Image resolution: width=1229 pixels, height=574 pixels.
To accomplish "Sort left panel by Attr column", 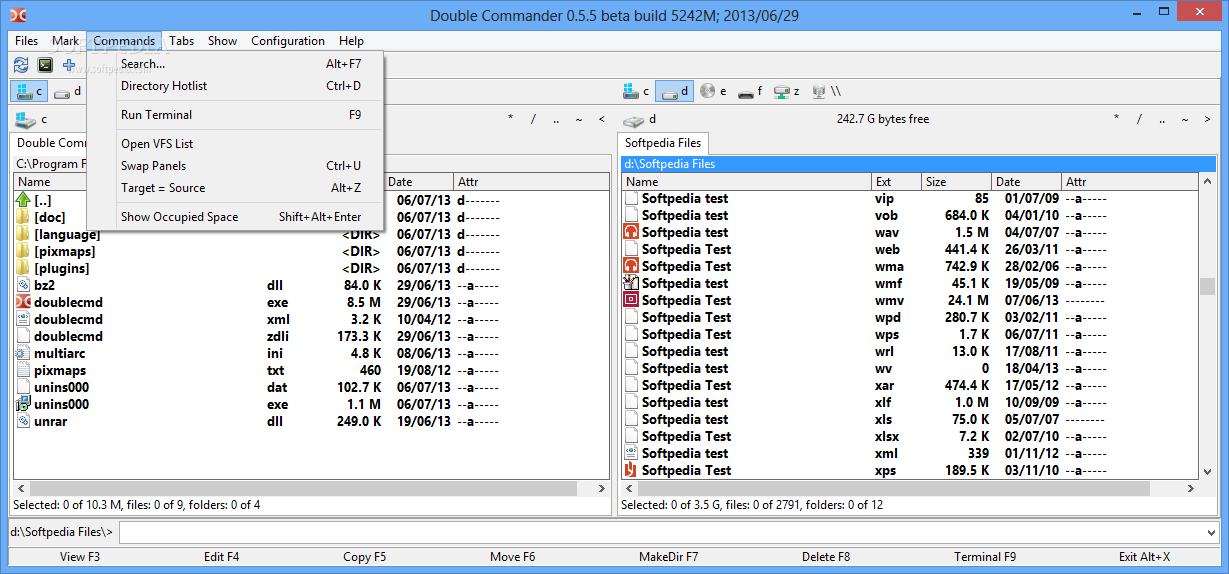I will tap(530, 182).
